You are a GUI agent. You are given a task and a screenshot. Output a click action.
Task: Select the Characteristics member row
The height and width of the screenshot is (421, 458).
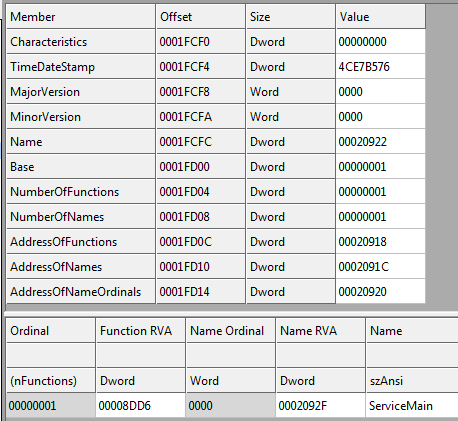tap(216, 42)
